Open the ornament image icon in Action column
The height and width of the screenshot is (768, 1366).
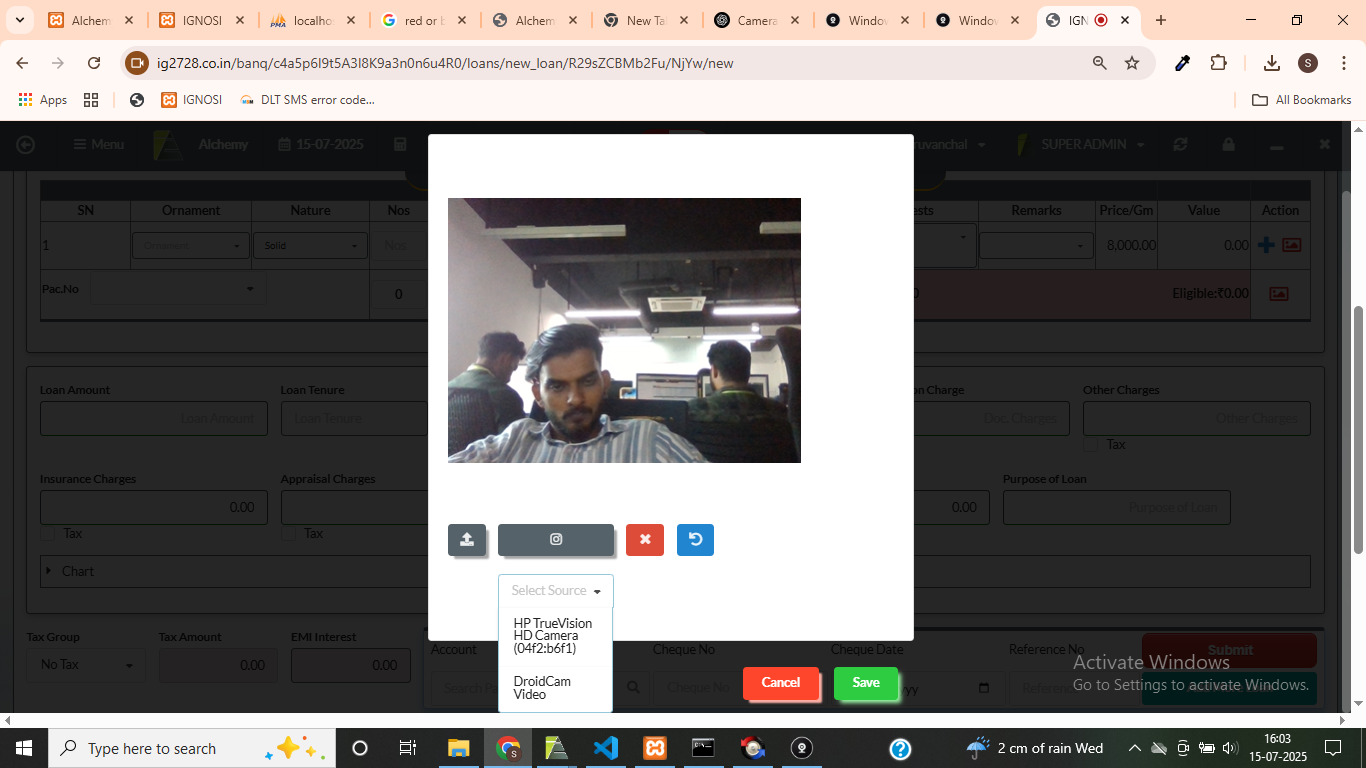point(1292,245)
